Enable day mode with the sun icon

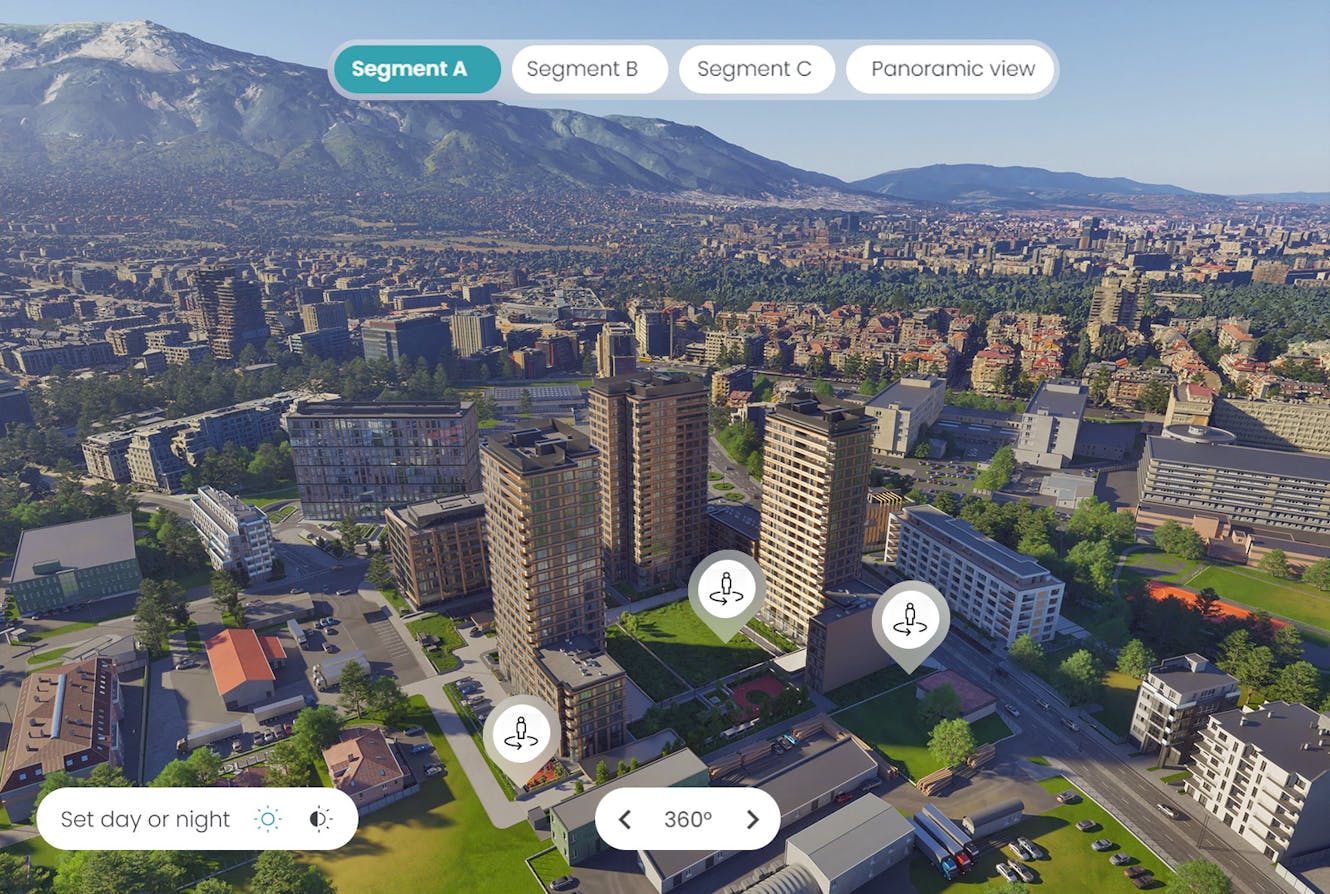point(268,818)
